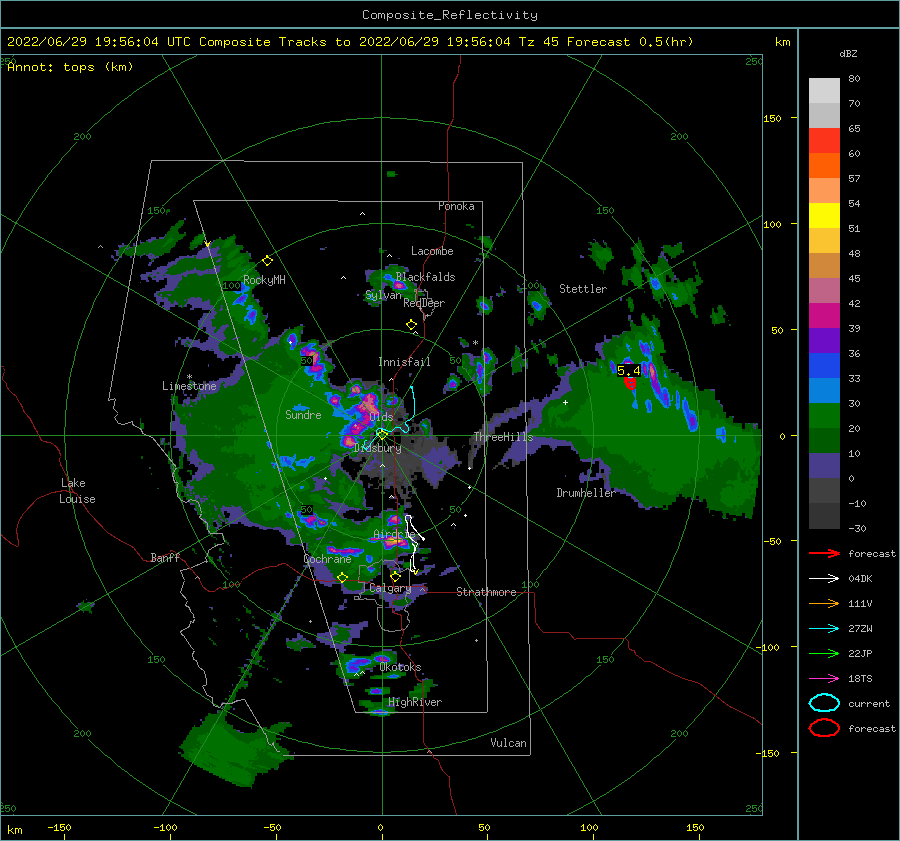Click the Calgary city label
The height and width of the screenshot is (841, 900).
[390, 588]
